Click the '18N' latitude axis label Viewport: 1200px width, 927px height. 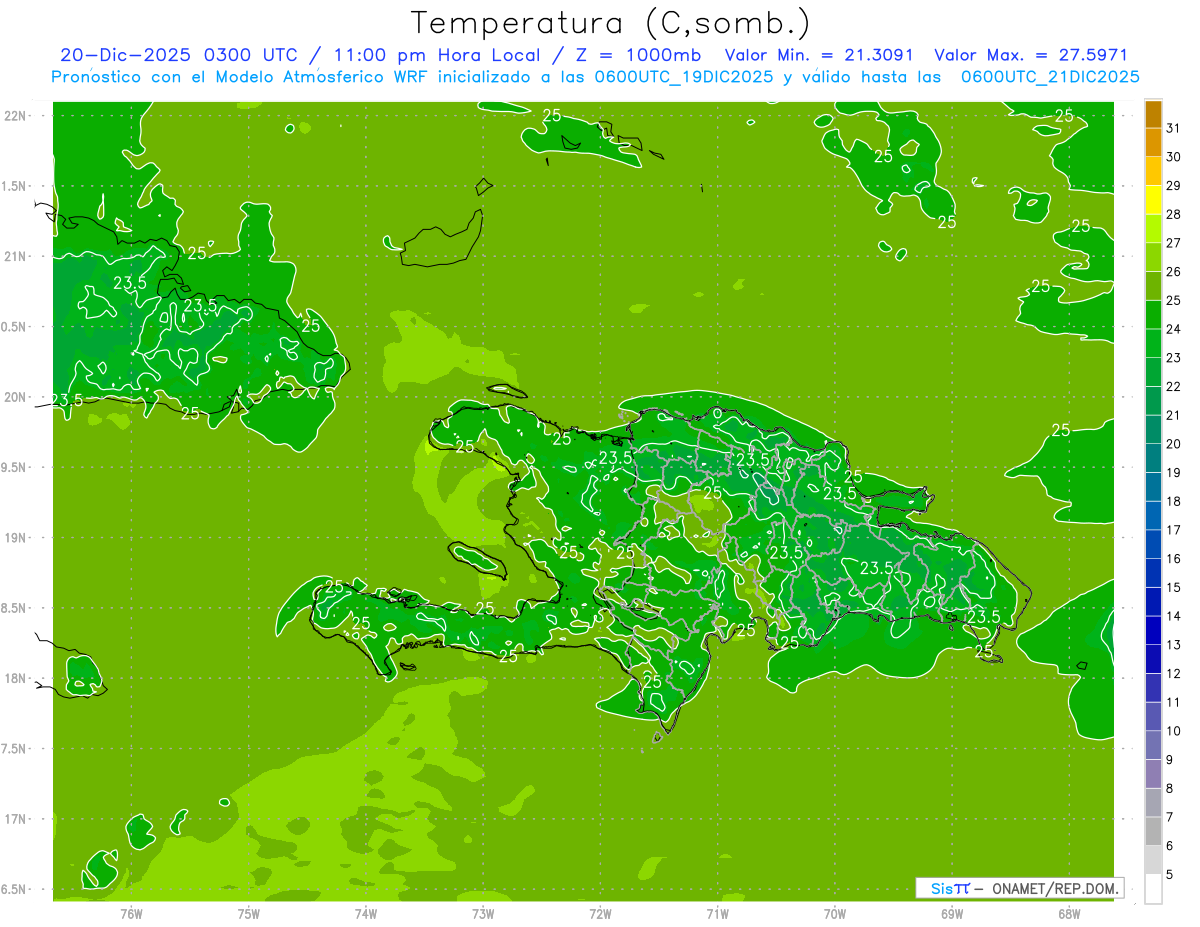[14, 678]
